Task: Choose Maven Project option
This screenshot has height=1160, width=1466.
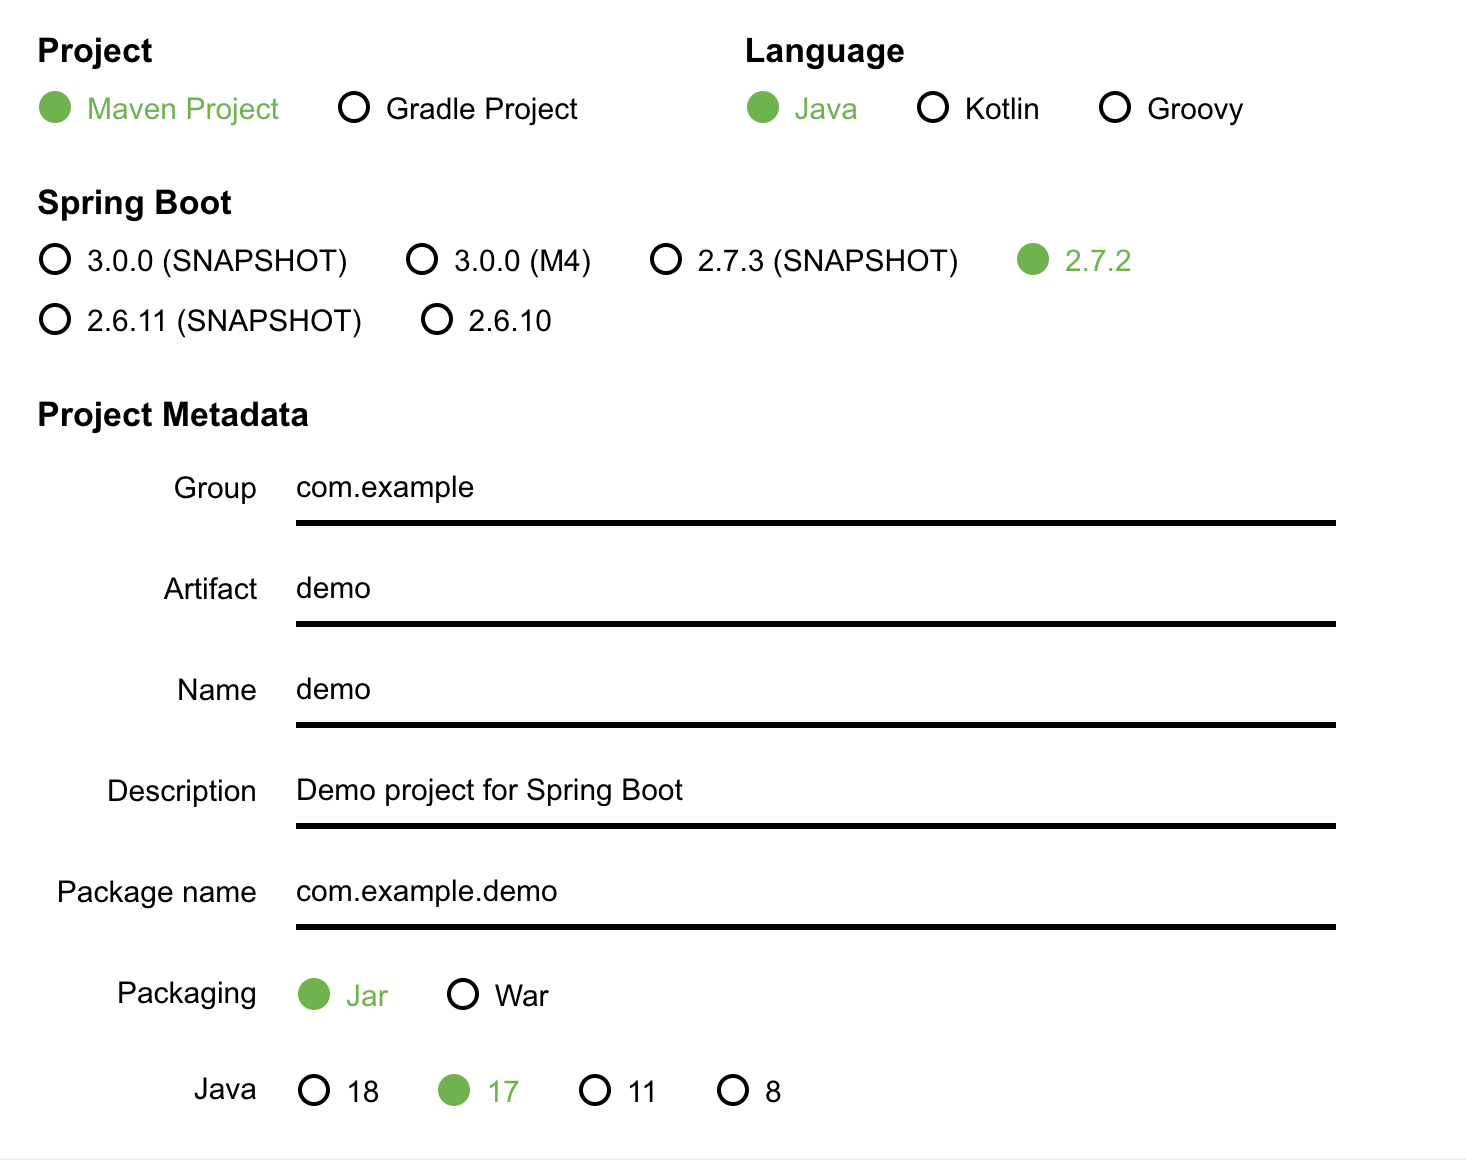Action: [56, 108]
